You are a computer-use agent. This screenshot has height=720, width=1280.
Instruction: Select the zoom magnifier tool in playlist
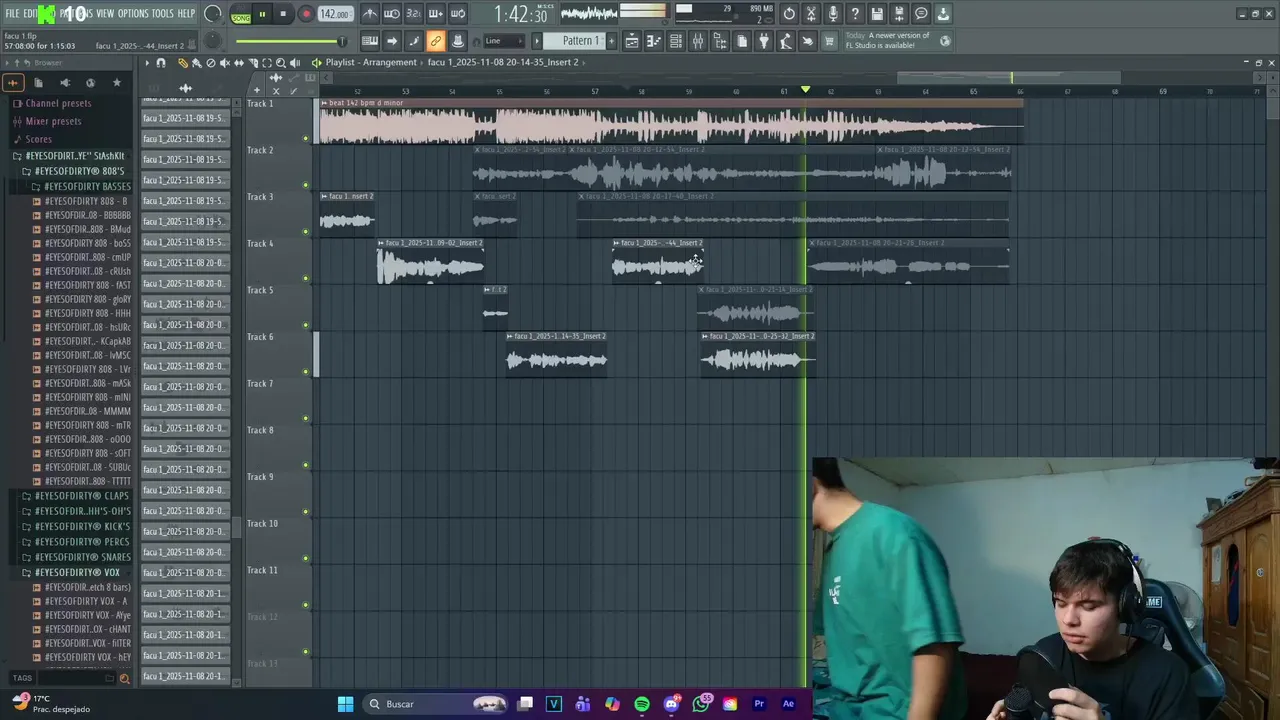point(280,62)
